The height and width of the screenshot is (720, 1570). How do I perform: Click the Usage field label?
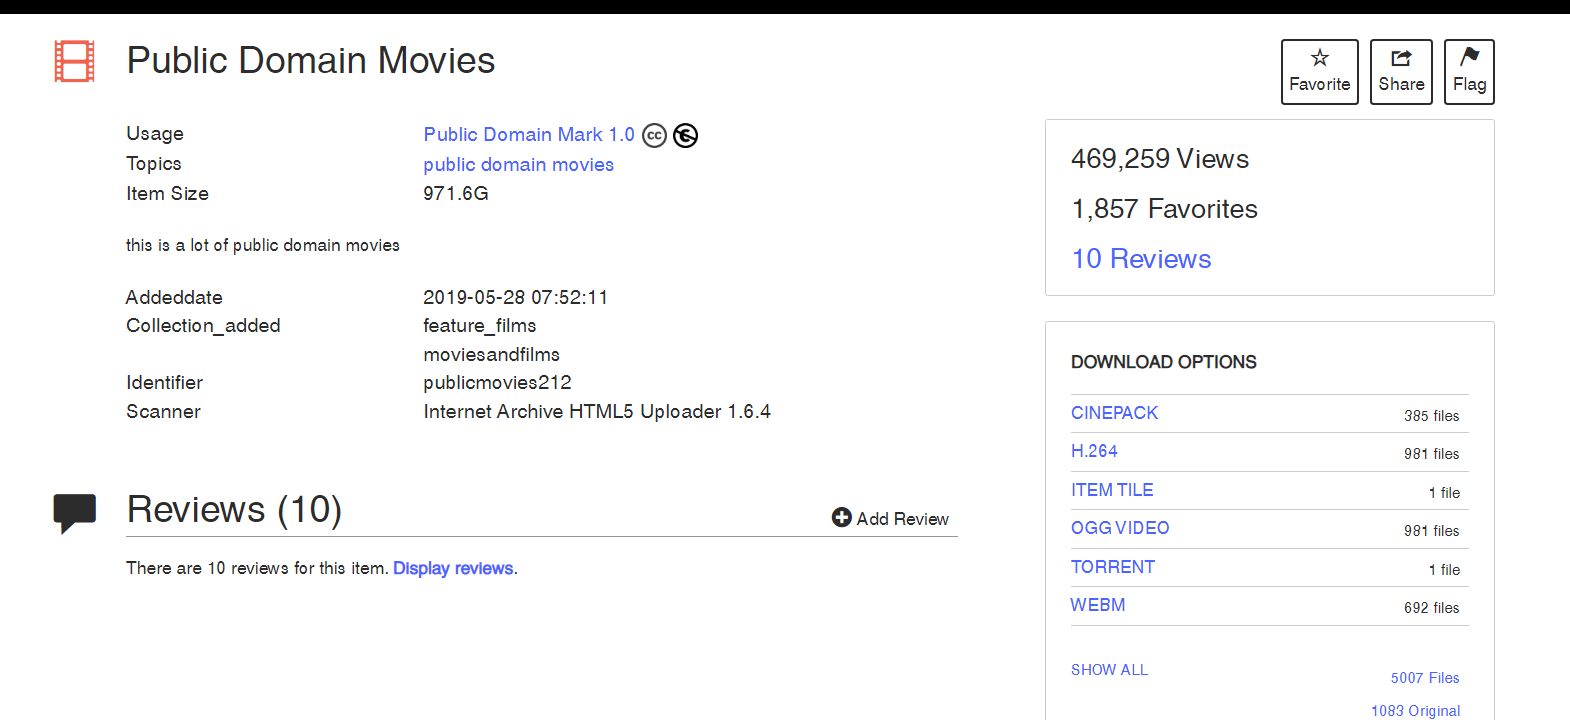(x=155, y=134)
